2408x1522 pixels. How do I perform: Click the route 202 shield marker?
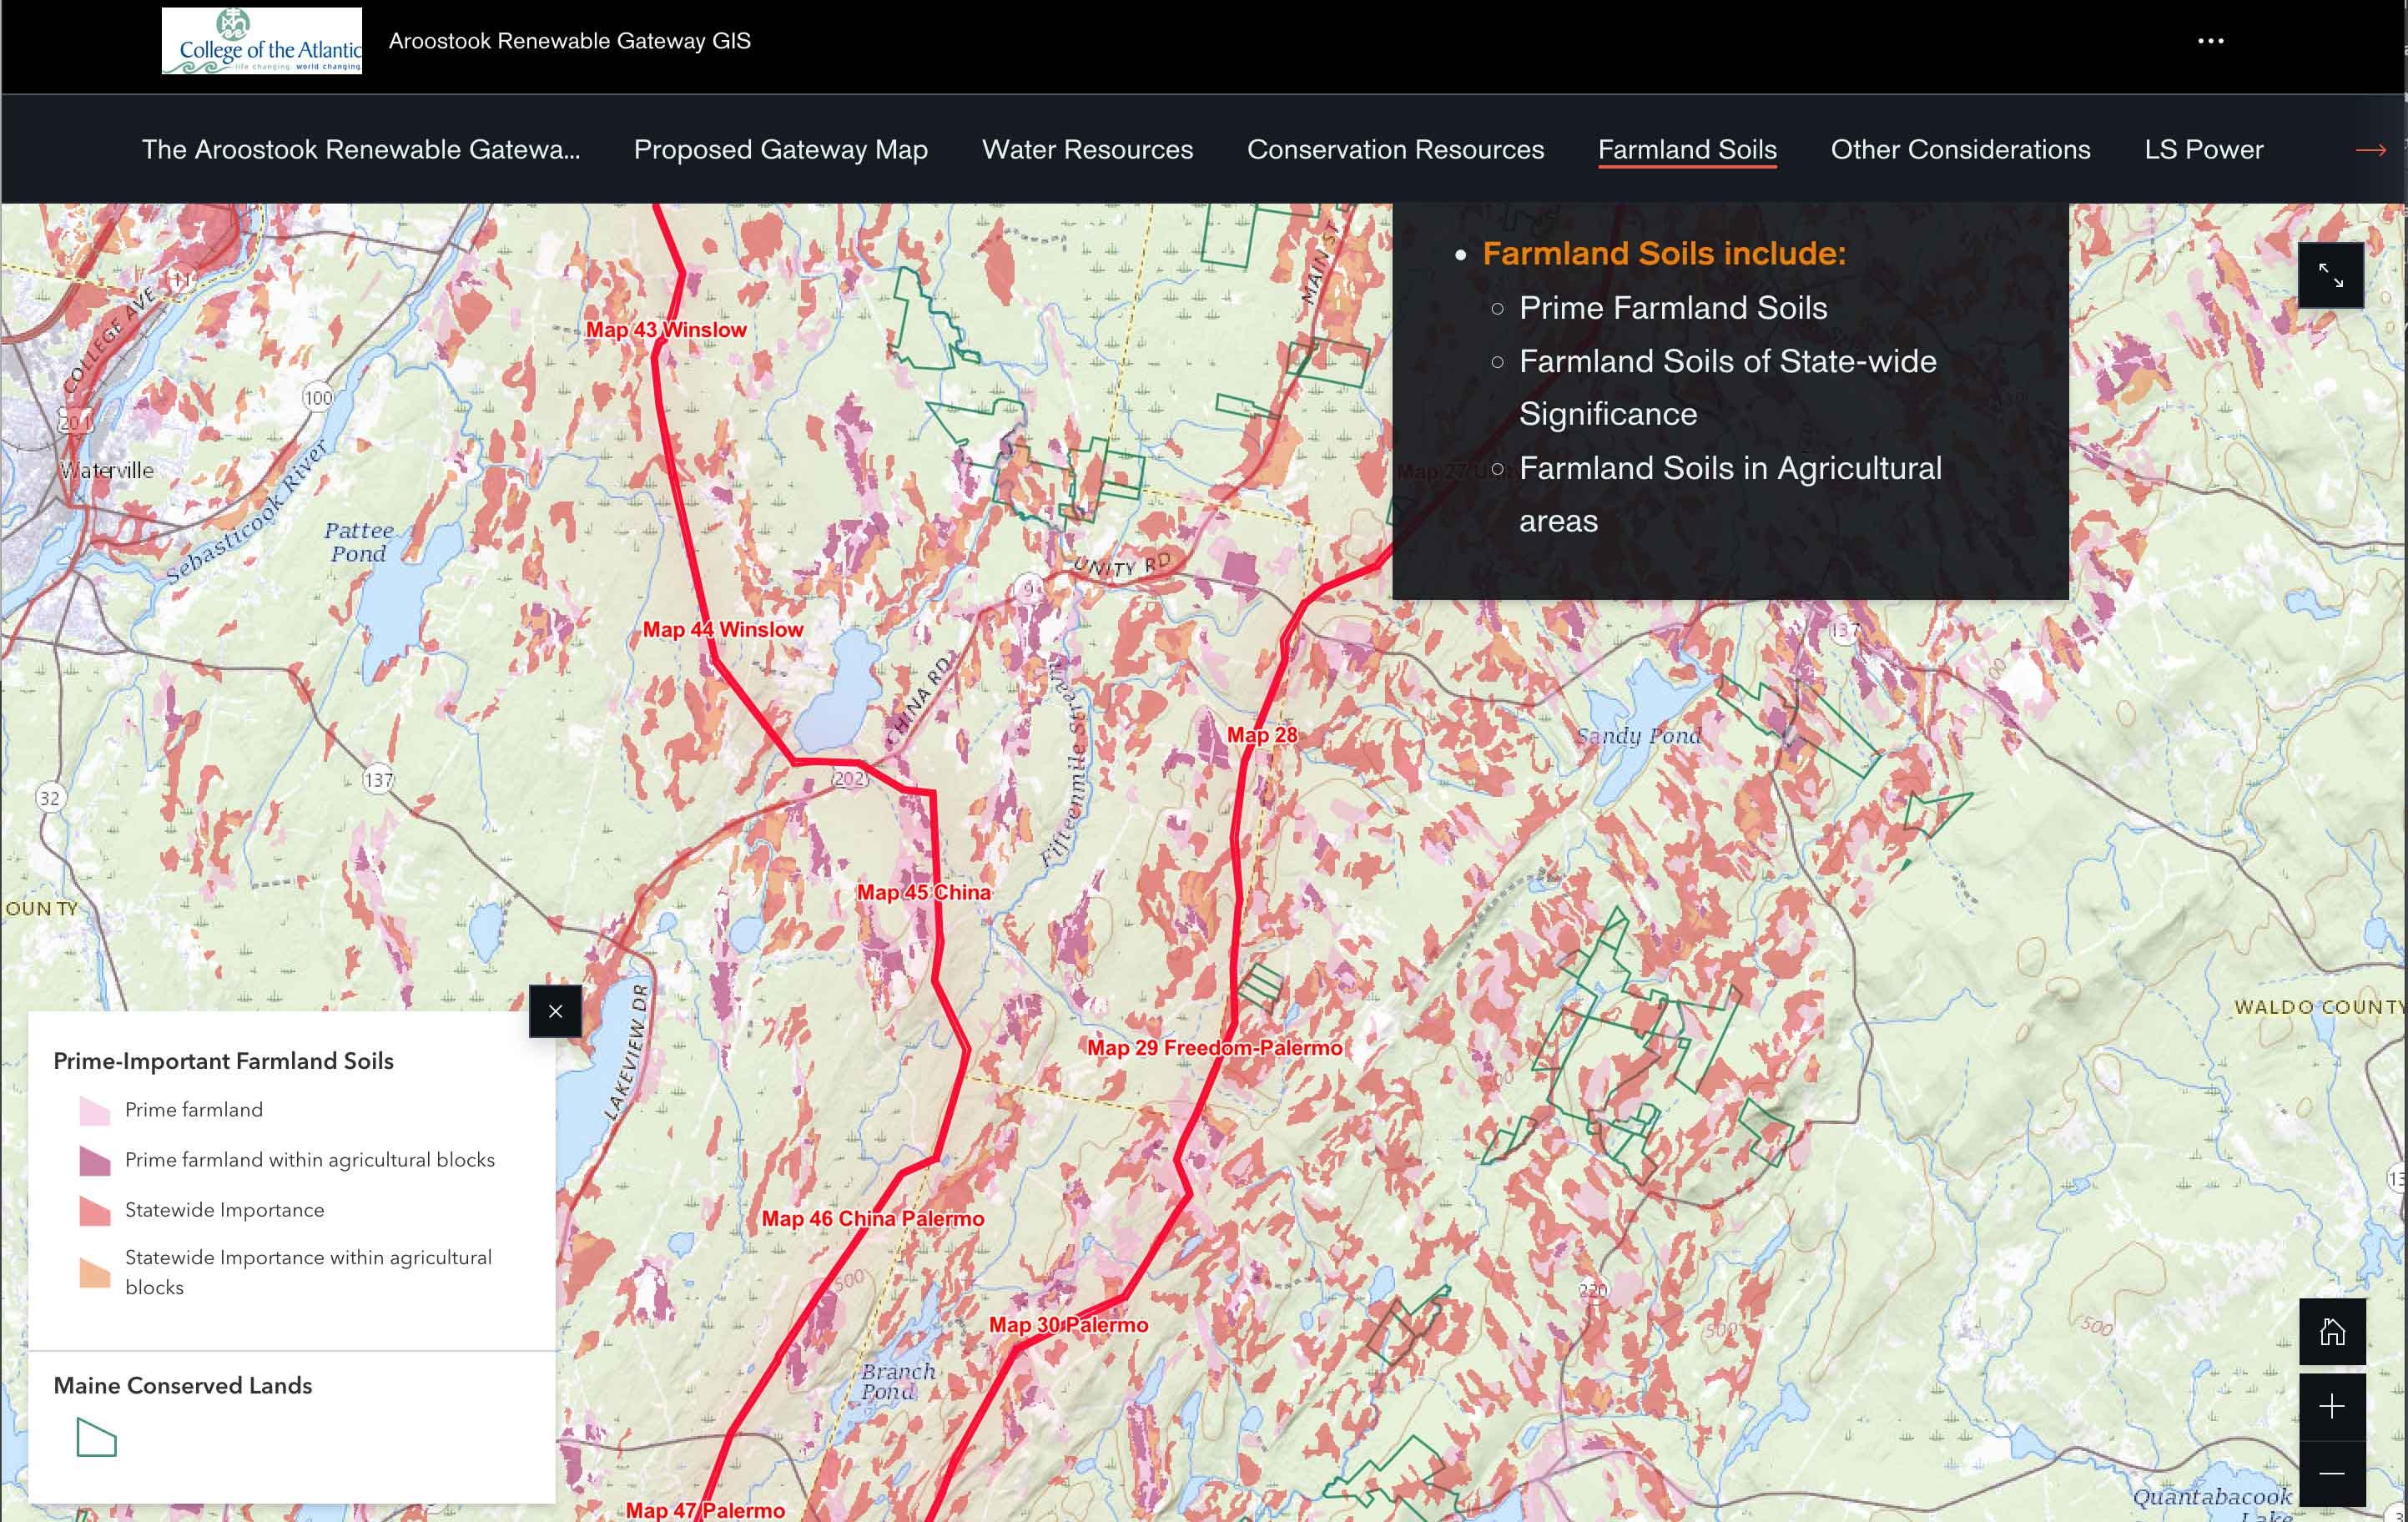tap(849, 778)
